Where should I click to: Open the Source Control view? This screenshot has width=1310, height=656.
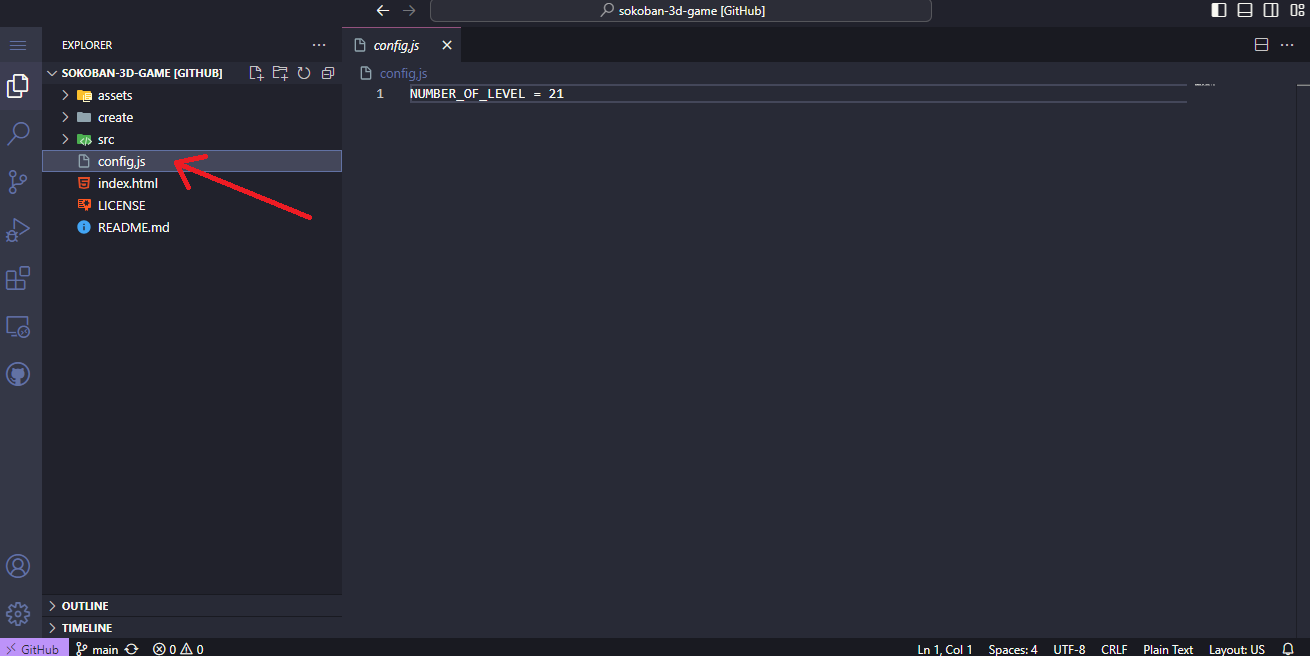18,182
